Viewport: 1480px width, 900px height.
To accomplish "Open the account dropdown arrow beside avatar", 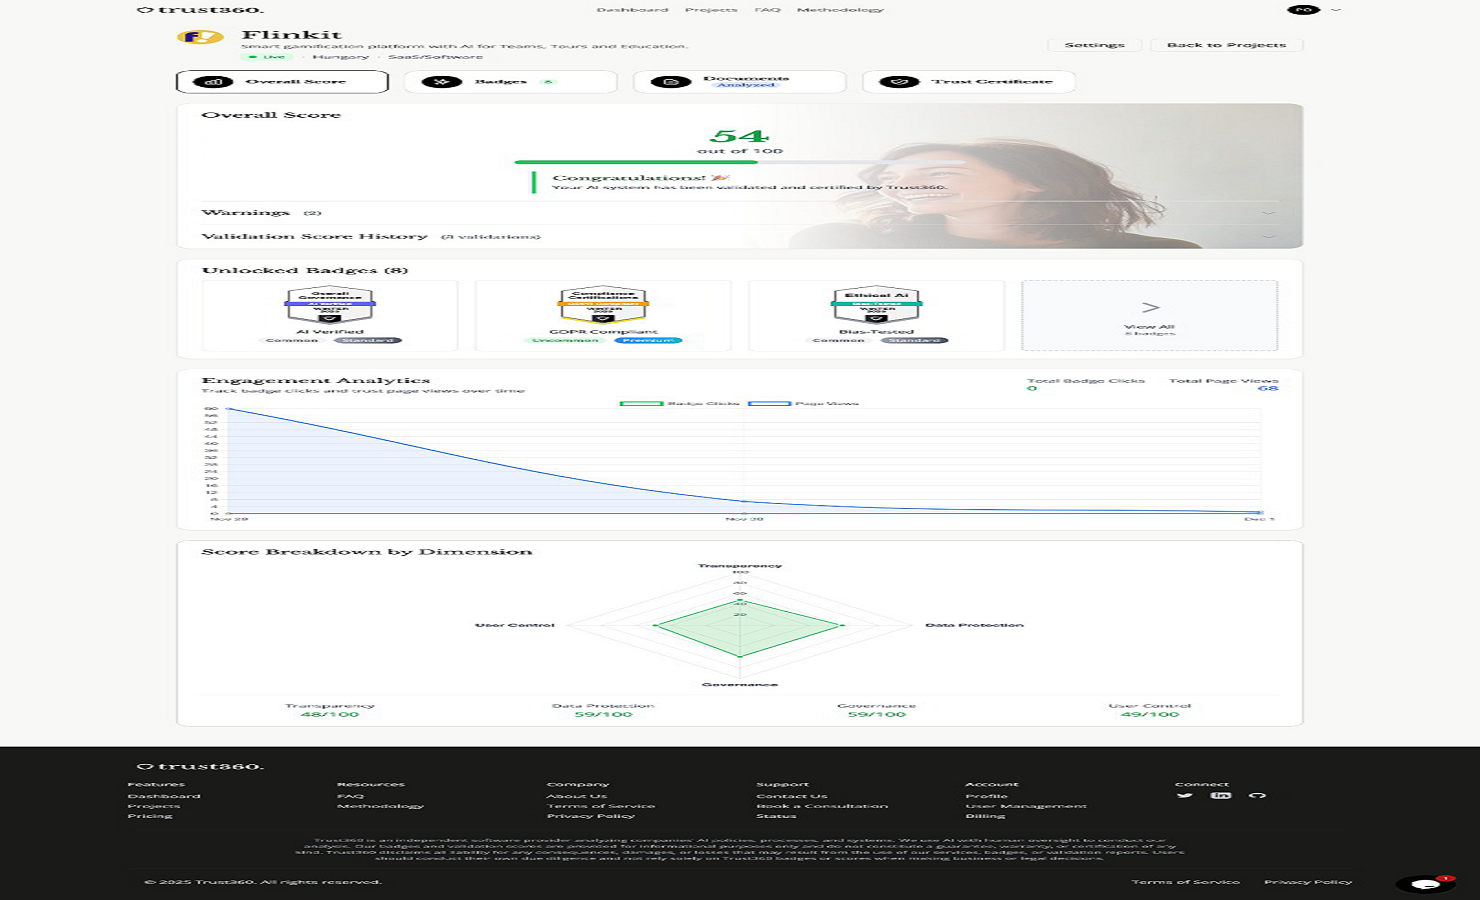I will pyautogui.click(x=1336, y=10).
